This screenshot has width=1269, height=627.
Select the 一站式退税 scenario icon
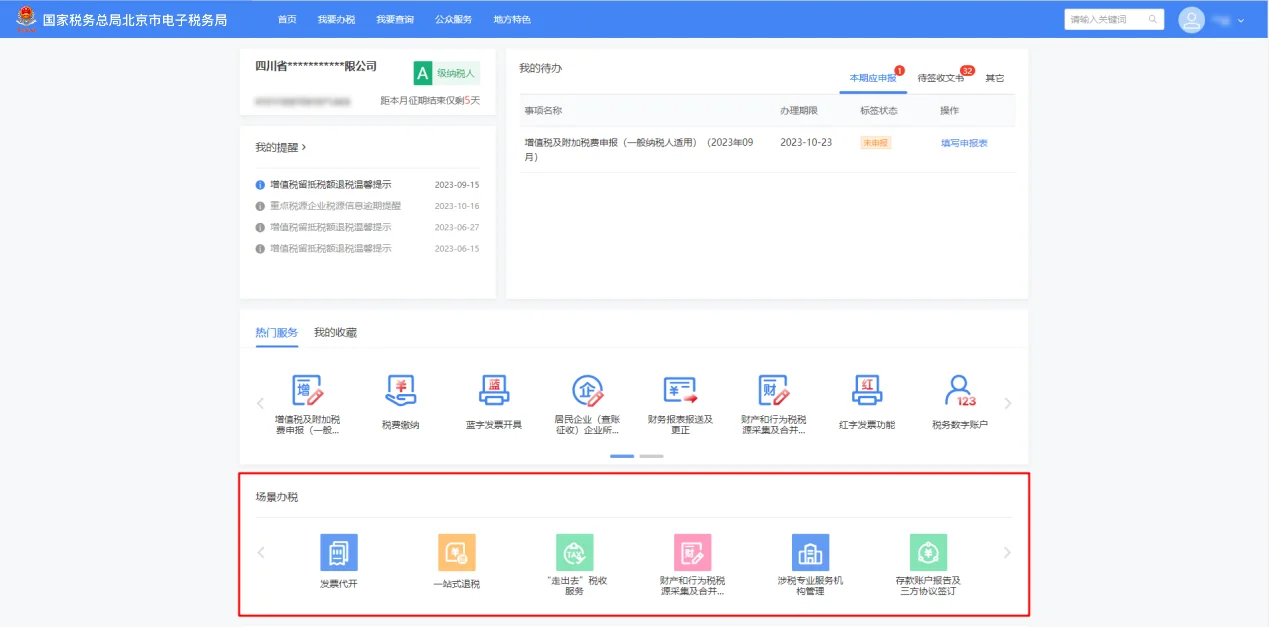pyautogui.click(x=456, y=552)
